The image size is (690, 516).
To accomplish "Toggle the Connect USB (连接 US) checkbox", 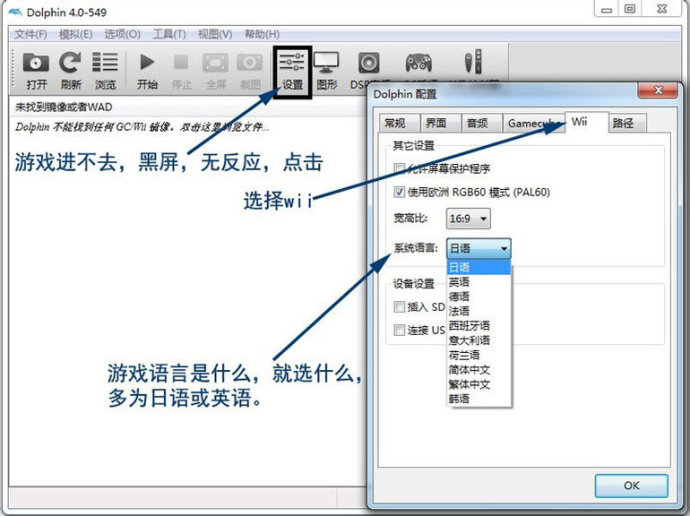I will pyautogui.click(x=399, y=330).
